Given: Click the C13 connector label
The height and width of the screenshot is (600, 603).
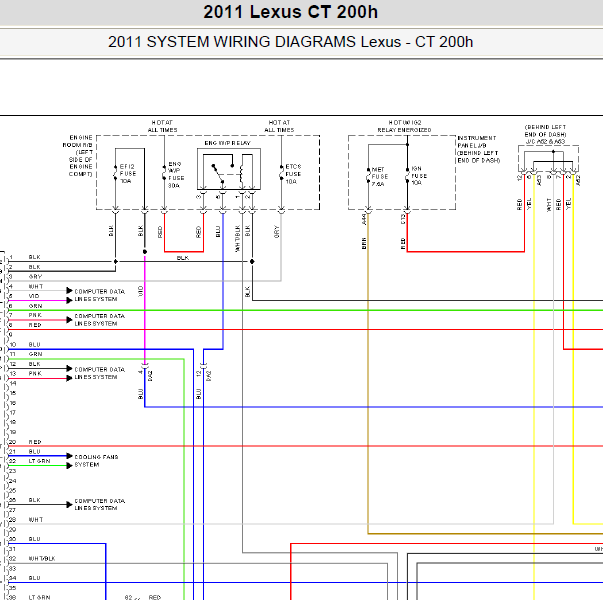Looking at the screenshot, I should click(x=403, y=219).
